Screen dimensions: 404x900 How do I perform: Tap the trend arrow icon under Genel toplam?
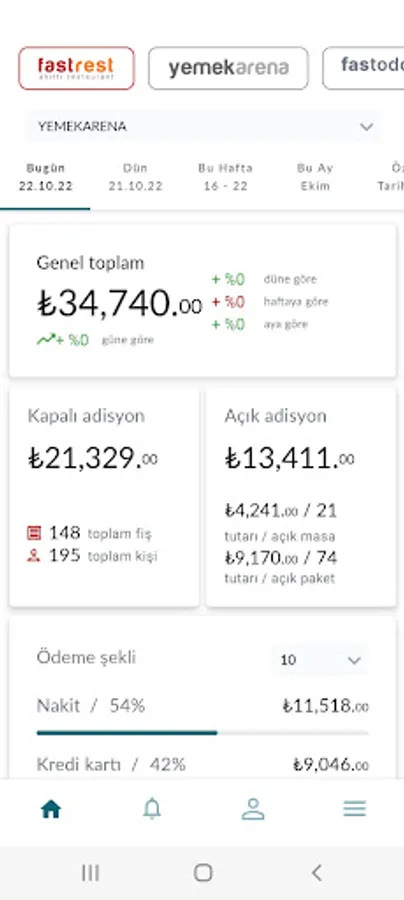(x=46, y=339)
